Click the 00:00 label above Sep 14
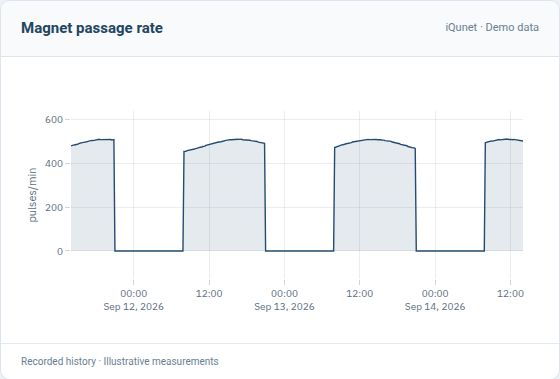 pos(435,294)
